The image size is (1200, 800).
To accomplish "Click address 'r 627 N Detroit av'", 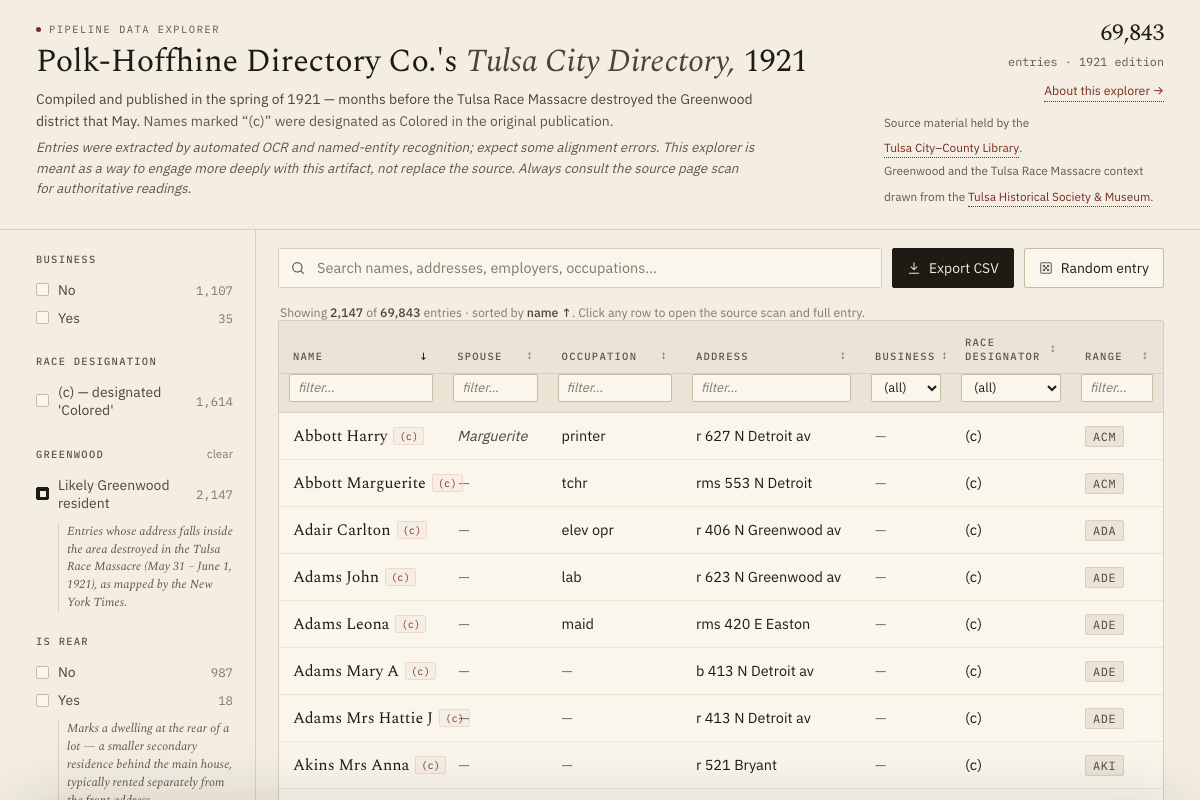I will pyautogui.click(x=753, y=436).
